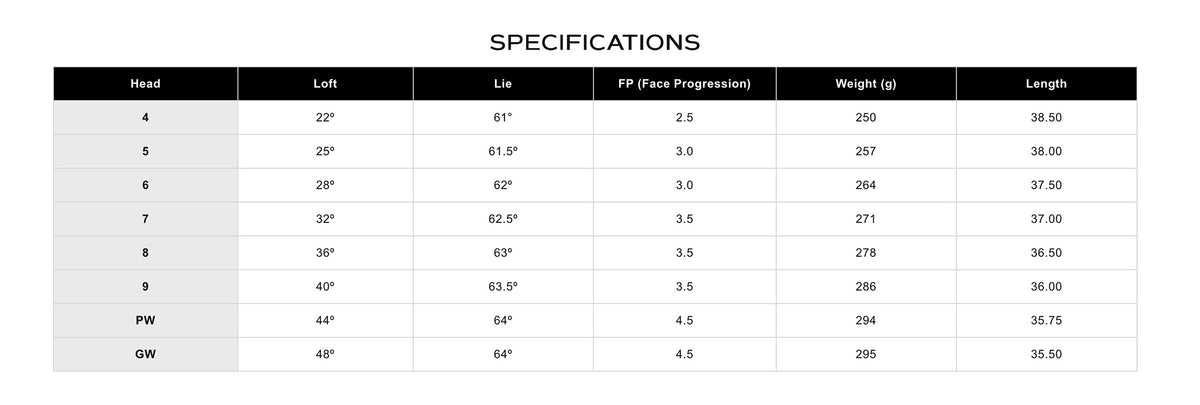Screen dimensions: 1200x405
Task: Click the Length column header
Action: 1047,84
